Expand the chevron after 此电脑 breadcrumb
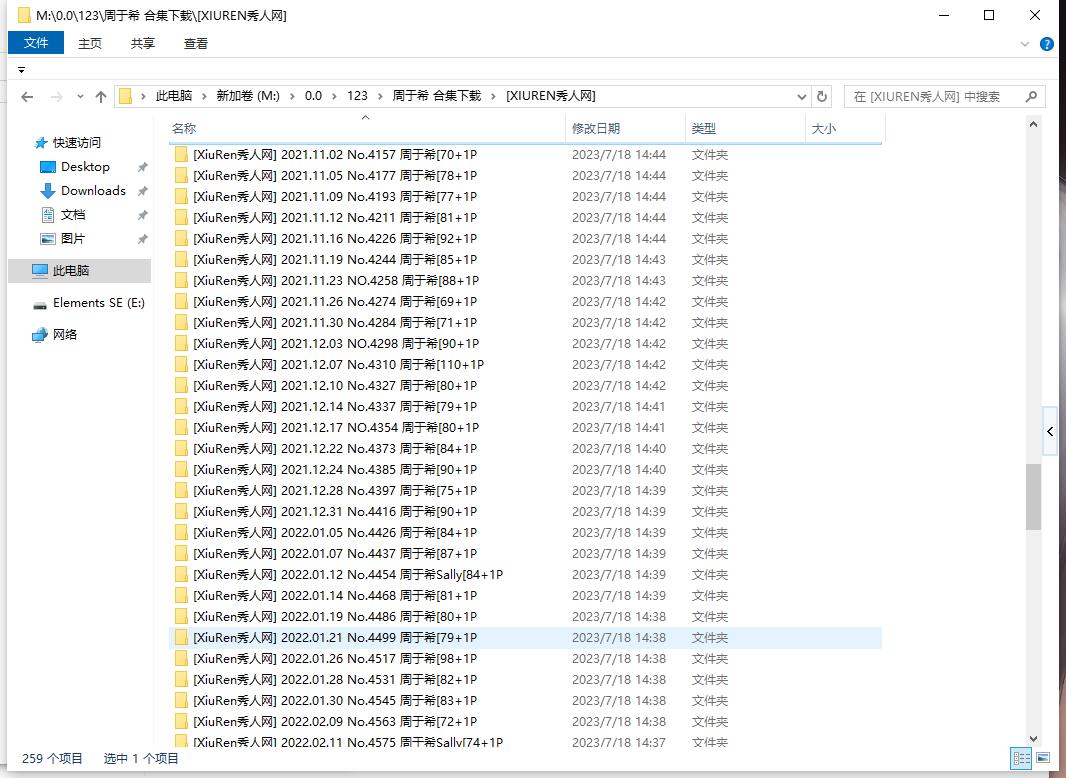 [x=204, y=97]
